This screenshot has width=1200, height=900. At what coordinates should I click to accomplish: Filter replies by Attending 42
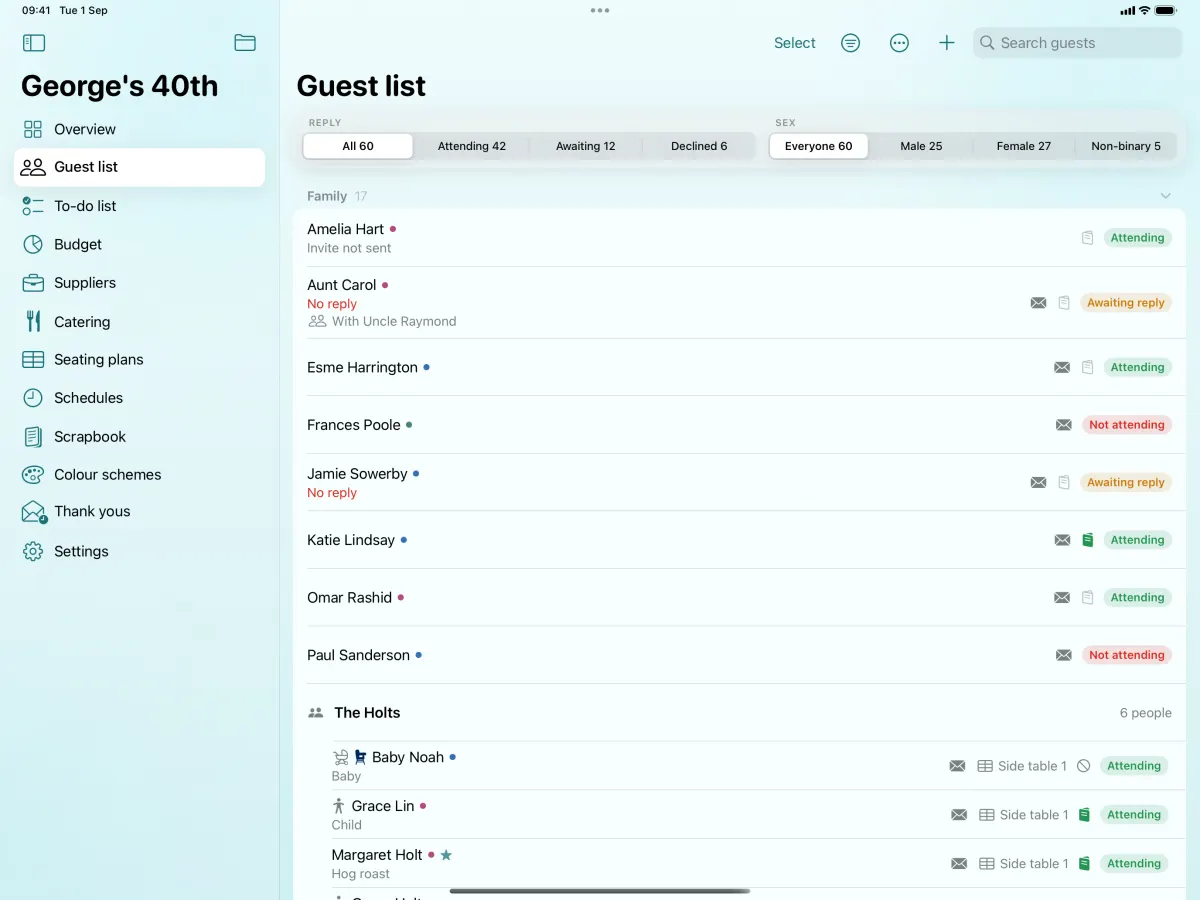472,146
